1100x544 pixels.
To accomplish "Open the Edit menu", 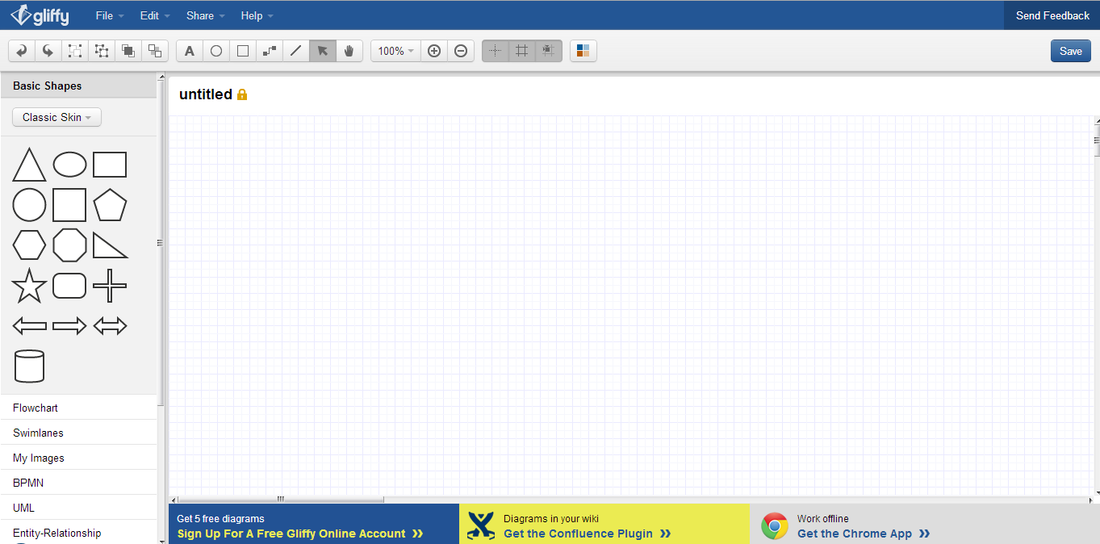I will [x=154, y=15].
